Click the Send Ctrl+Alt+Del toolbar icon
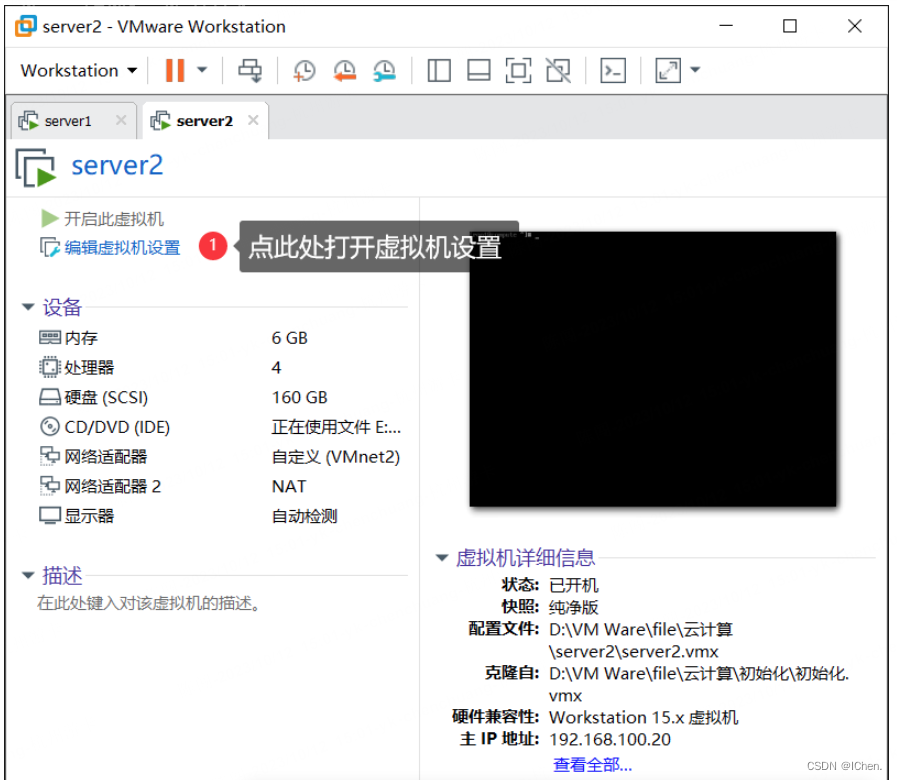897x780 pixels. (250, 70)
